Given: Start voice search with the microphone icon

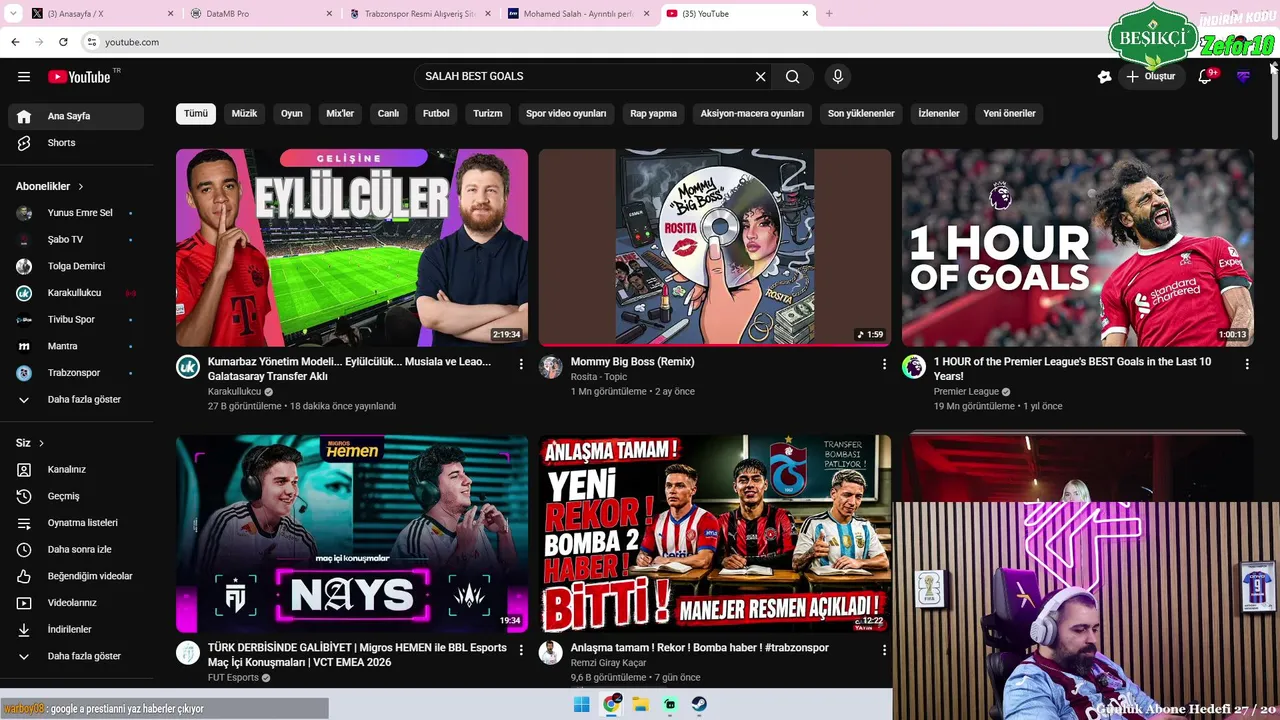Looking at the screenshot, I should pos(838,77).
